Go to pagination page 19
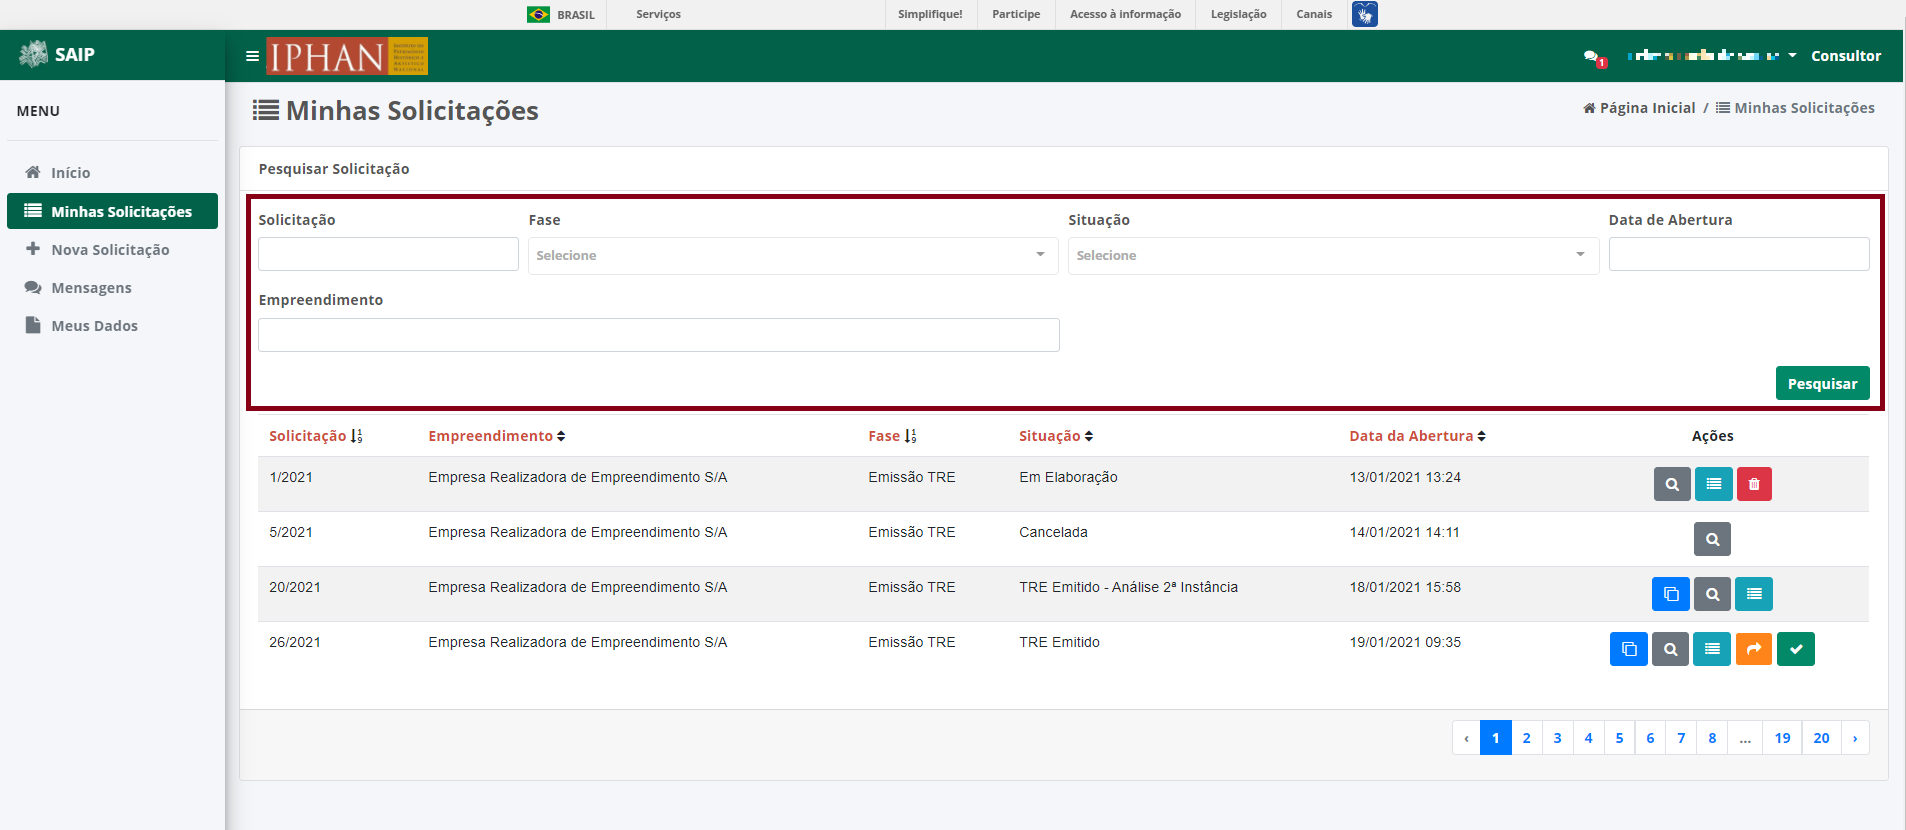 (1782, 738)
